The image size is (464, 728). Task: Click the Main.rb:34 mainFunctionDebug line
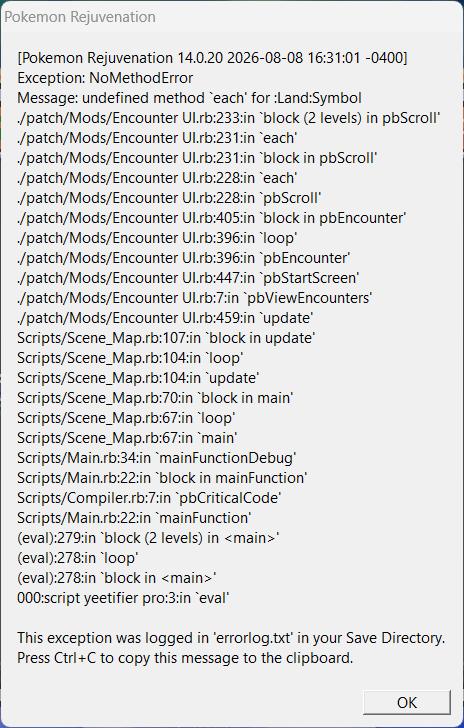pos(157,457)
